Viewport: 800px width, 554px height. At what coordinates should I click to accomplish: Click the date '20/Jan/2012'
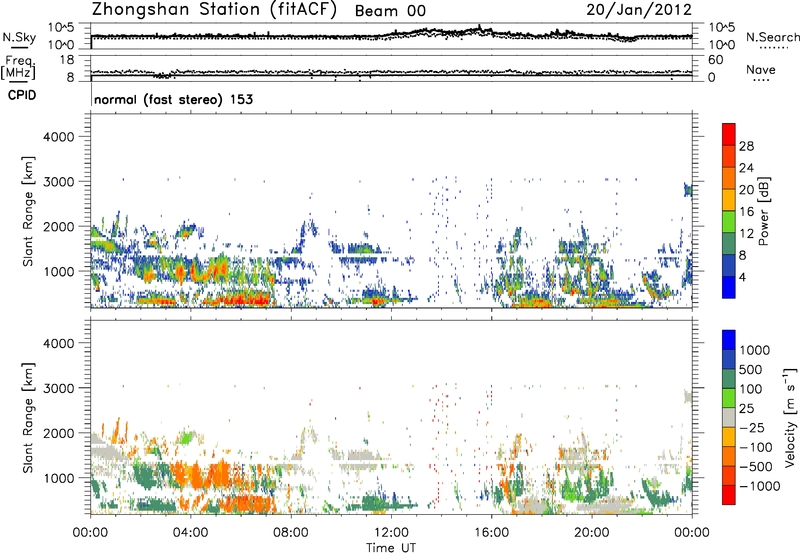pyautogui.click(x=639, y=10)
